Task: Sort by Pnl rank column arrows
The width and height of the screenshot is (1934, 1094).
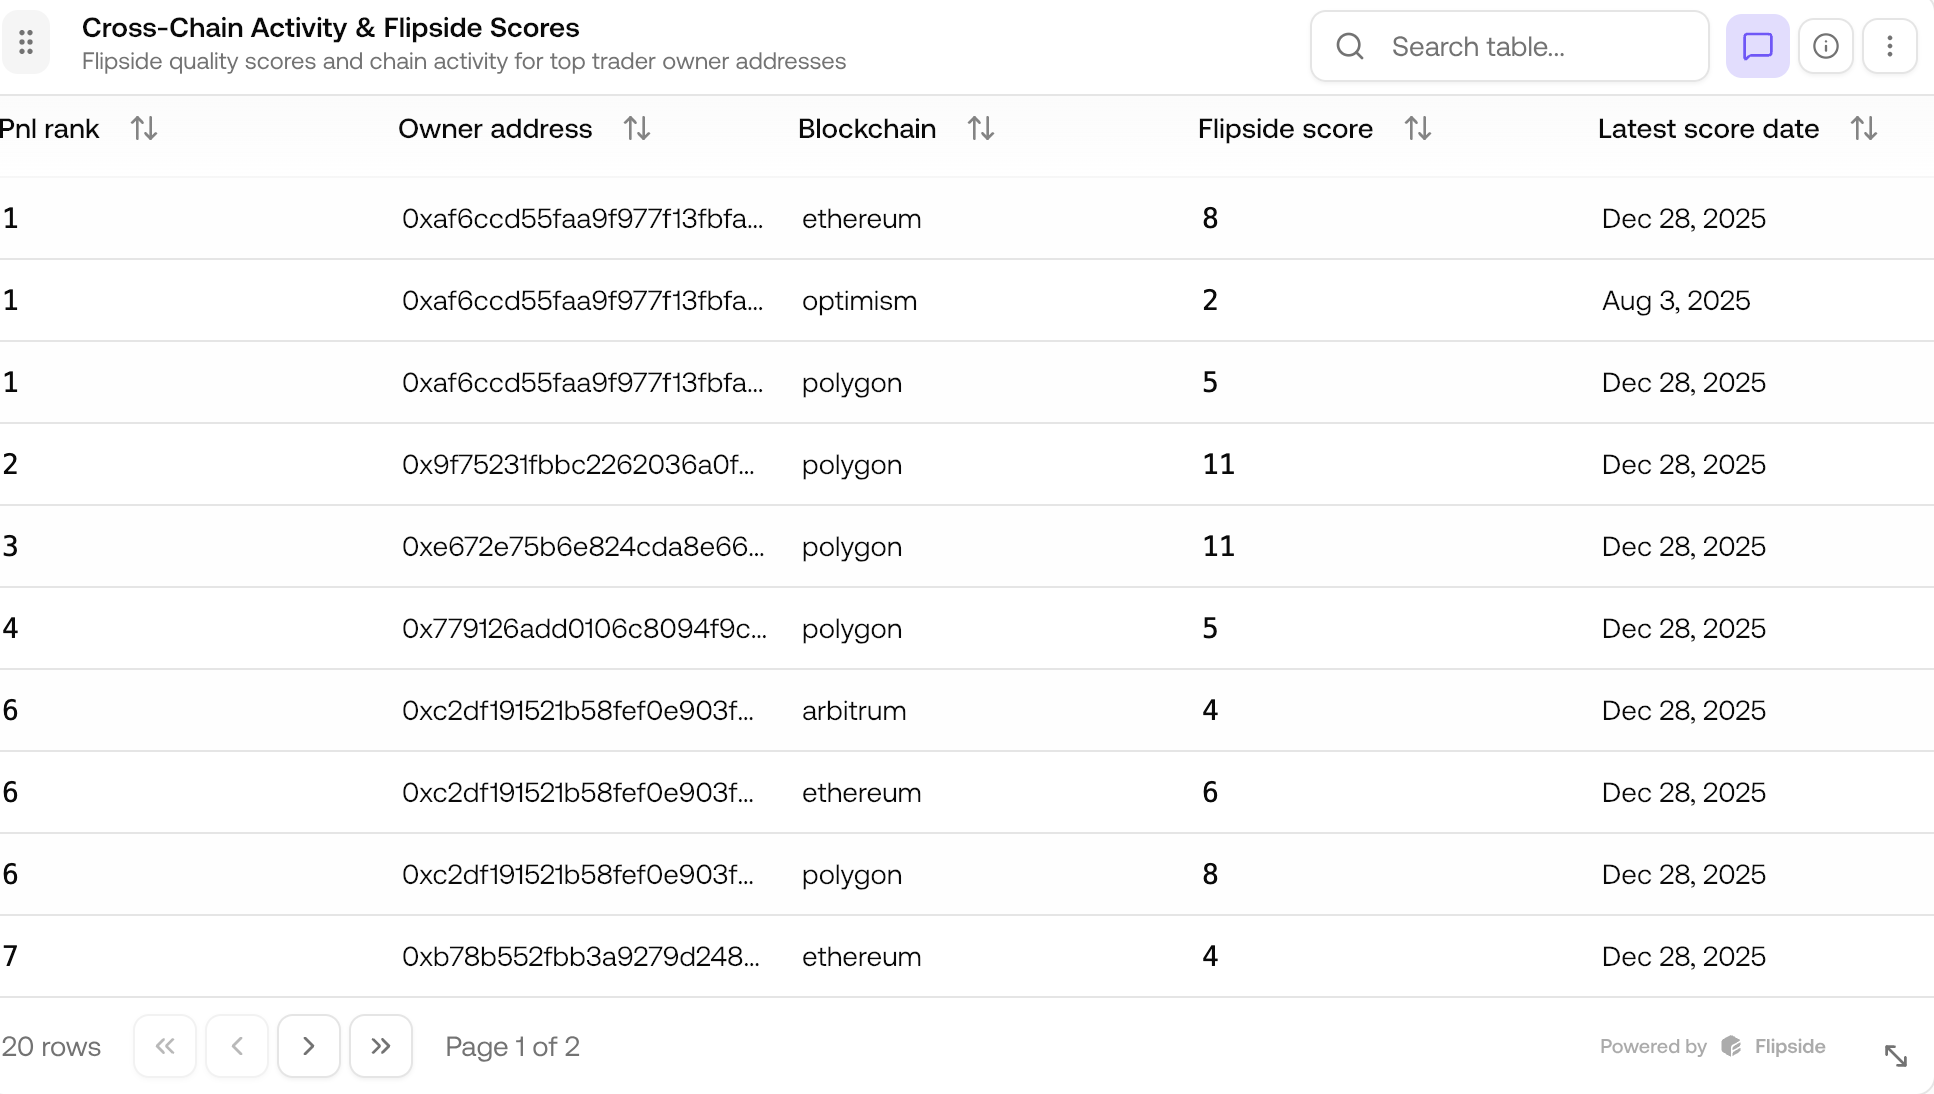Action: [x=144, y=129]
